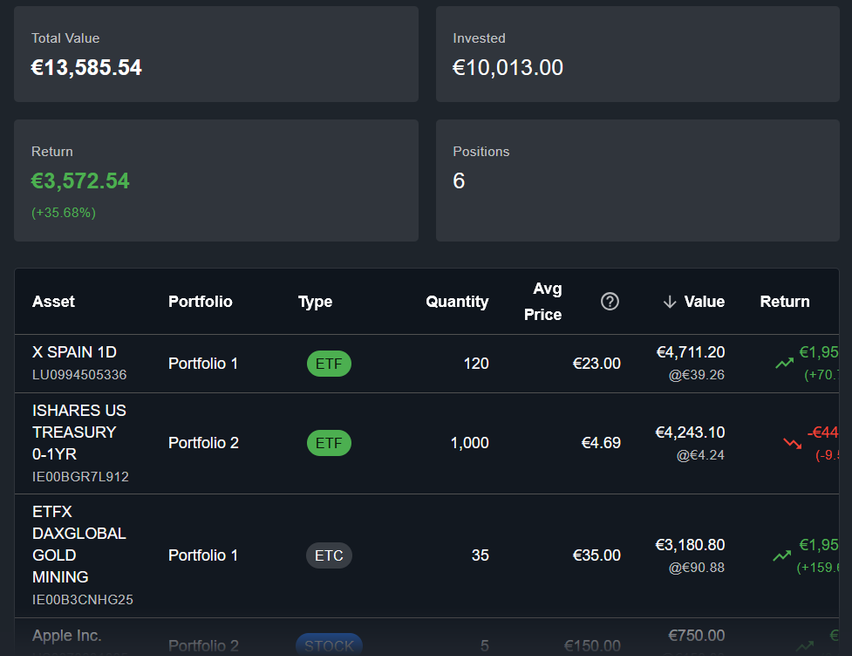
Task: Click the green trend arrow on gold mining row
Action: (x=785, y=555)
